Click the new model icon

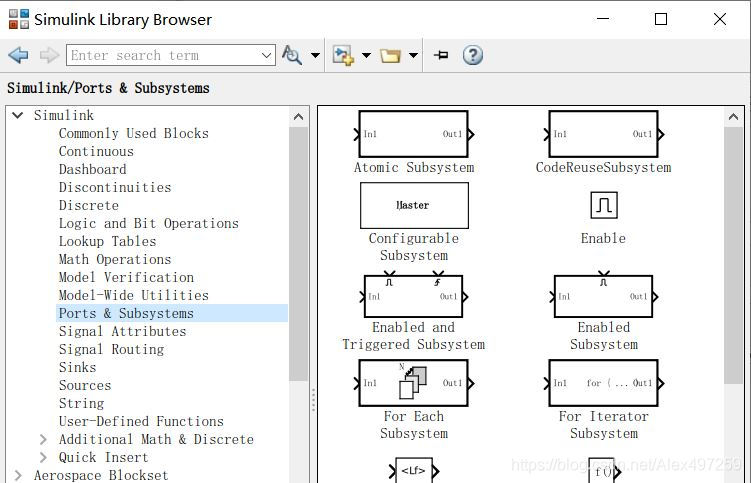point(343,55)
